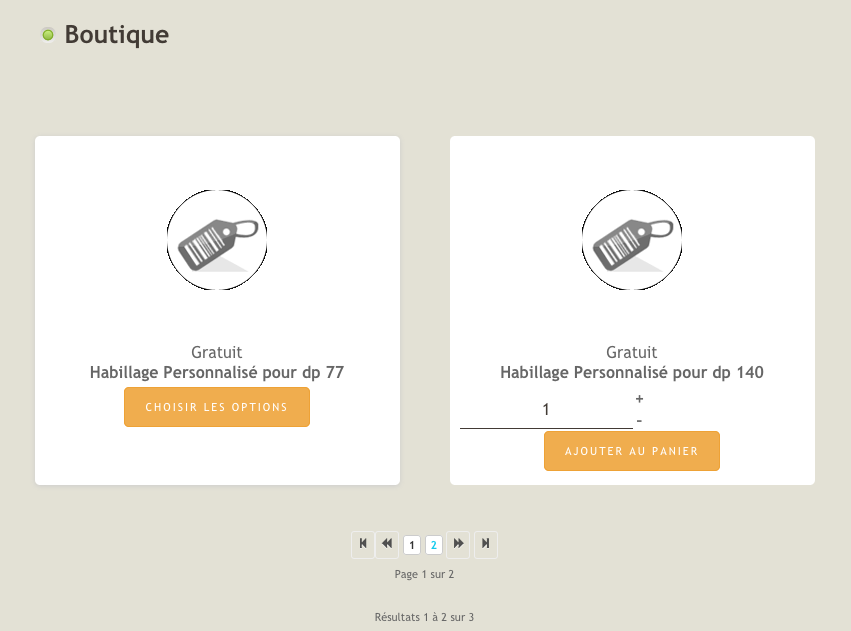Jump to the first page of results
This screenshot has width=851, height=631.
click(x=363, y=544)
